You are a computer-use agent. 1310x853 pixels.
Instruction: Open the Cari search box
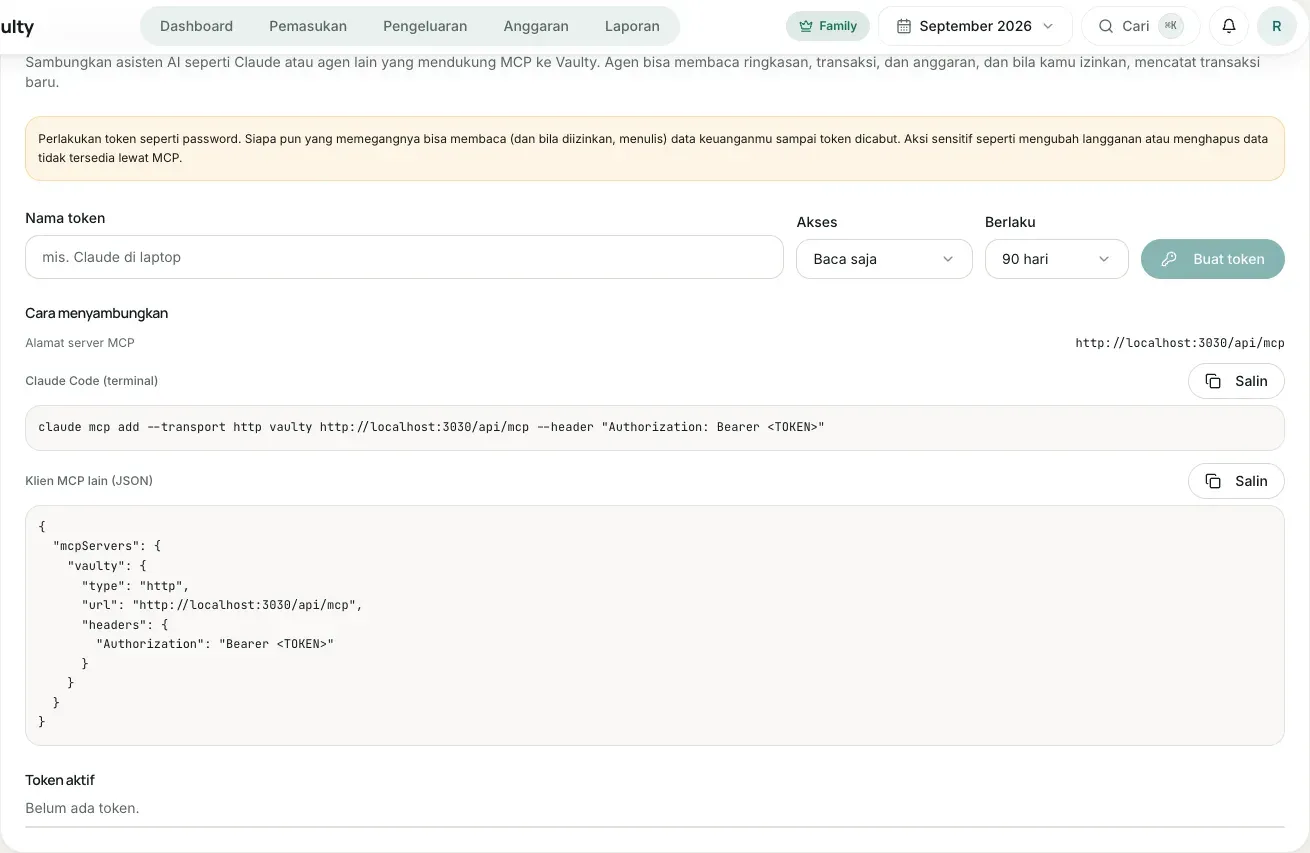(1140, 26)
